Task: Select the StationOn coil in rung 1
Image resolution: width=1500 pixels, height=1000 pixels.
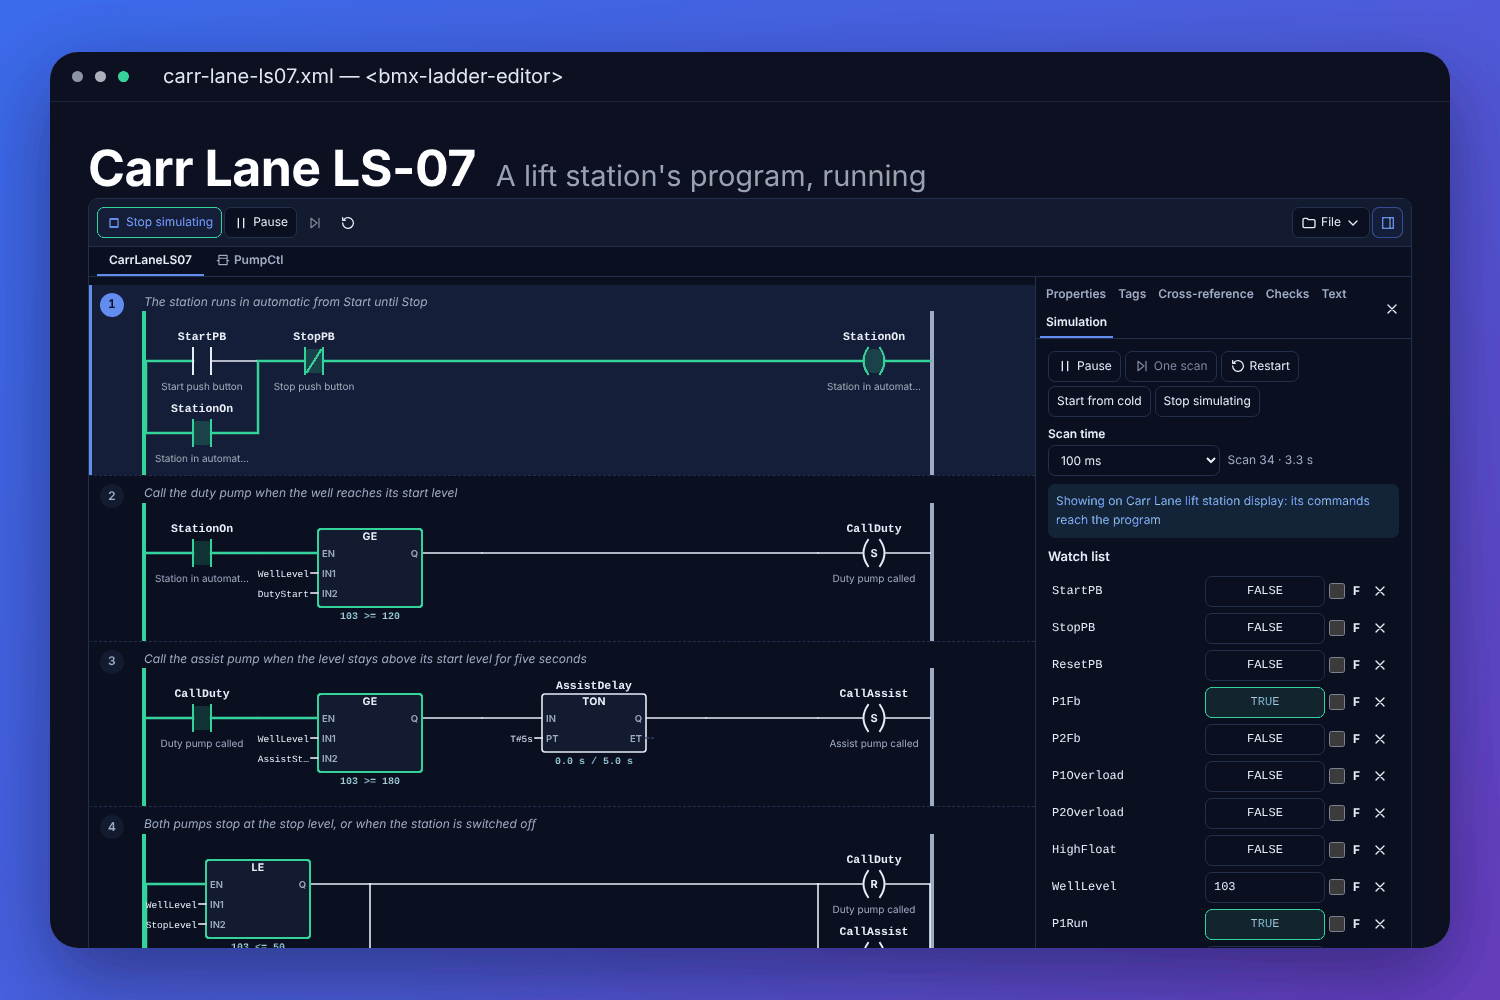Action: pyautogui.click(x=874, y=361)
